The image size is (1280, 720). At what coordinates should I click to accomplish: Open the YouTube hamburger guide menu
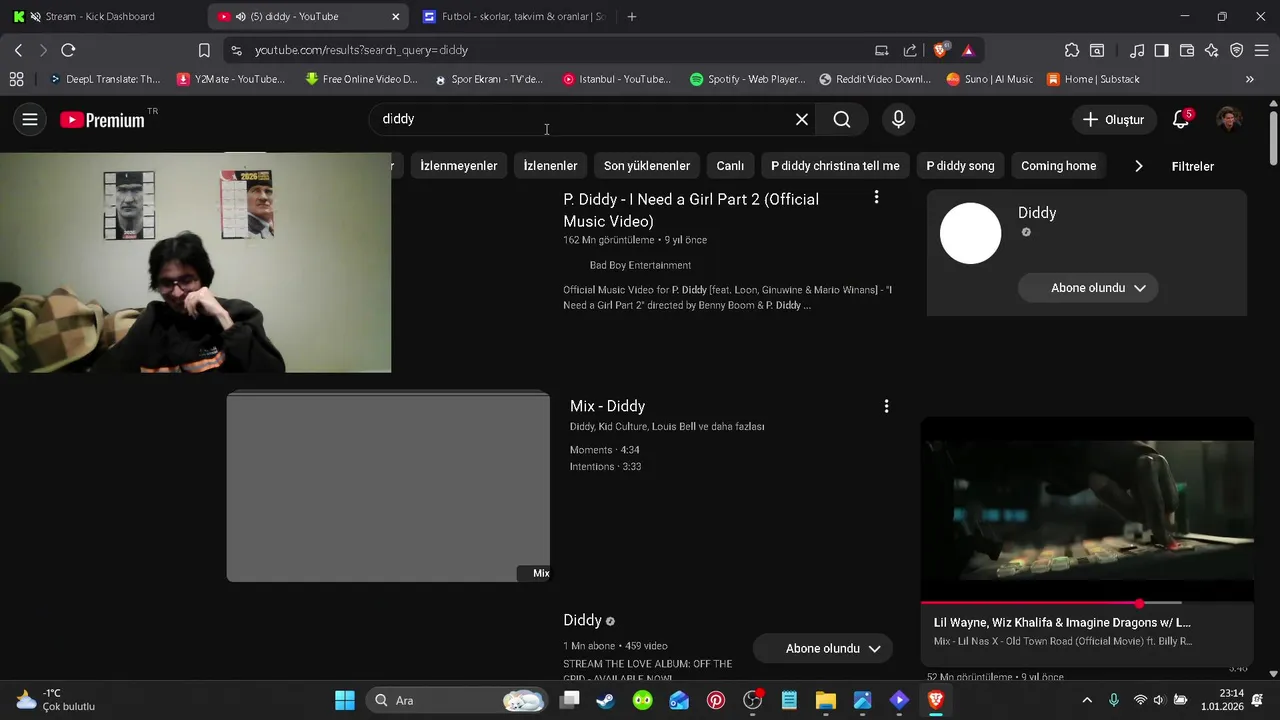pos(30,120)
